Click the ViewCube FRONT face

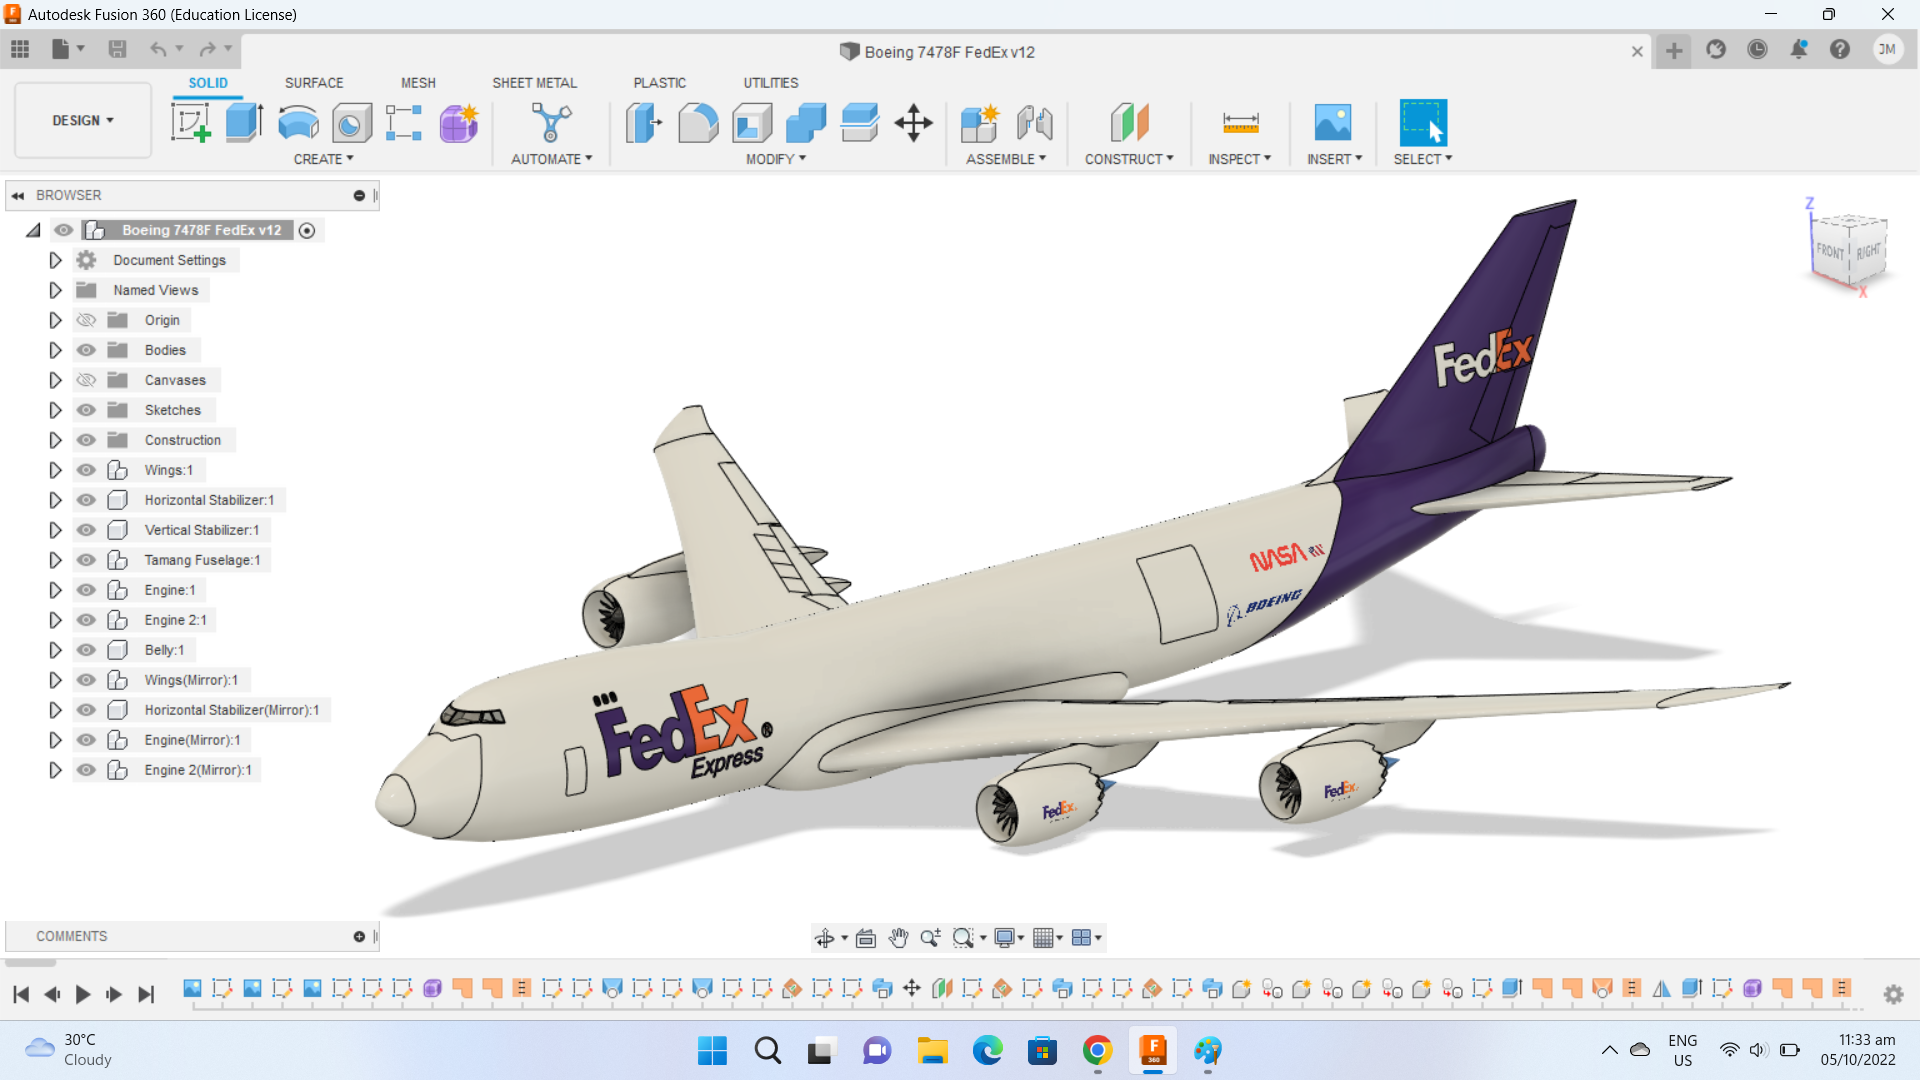1830,251
